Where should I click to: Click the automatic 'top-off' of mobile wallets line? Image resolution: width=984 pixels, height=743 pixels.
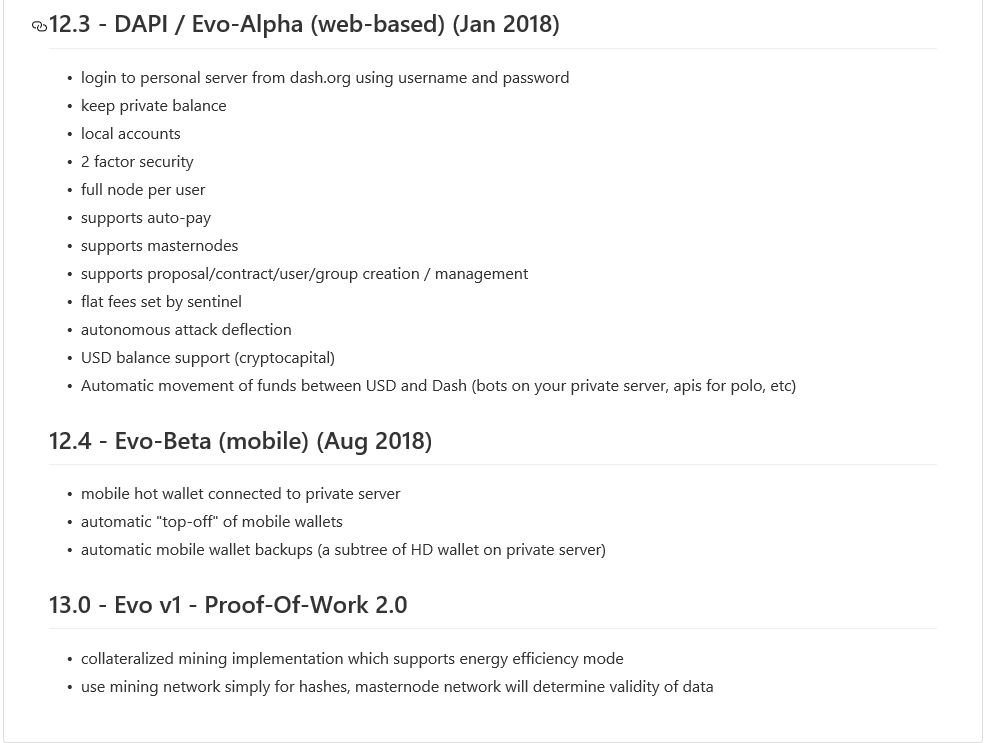tap(212, 522)
